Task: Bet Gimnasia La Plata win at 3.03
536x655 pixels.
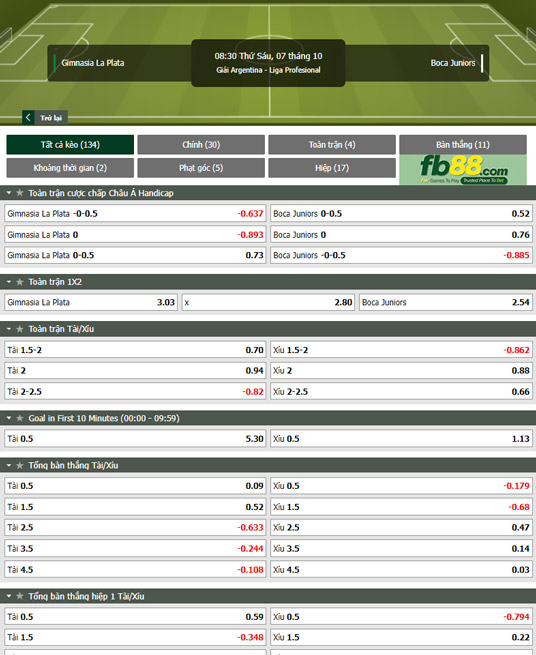Action: click(91, 302)
